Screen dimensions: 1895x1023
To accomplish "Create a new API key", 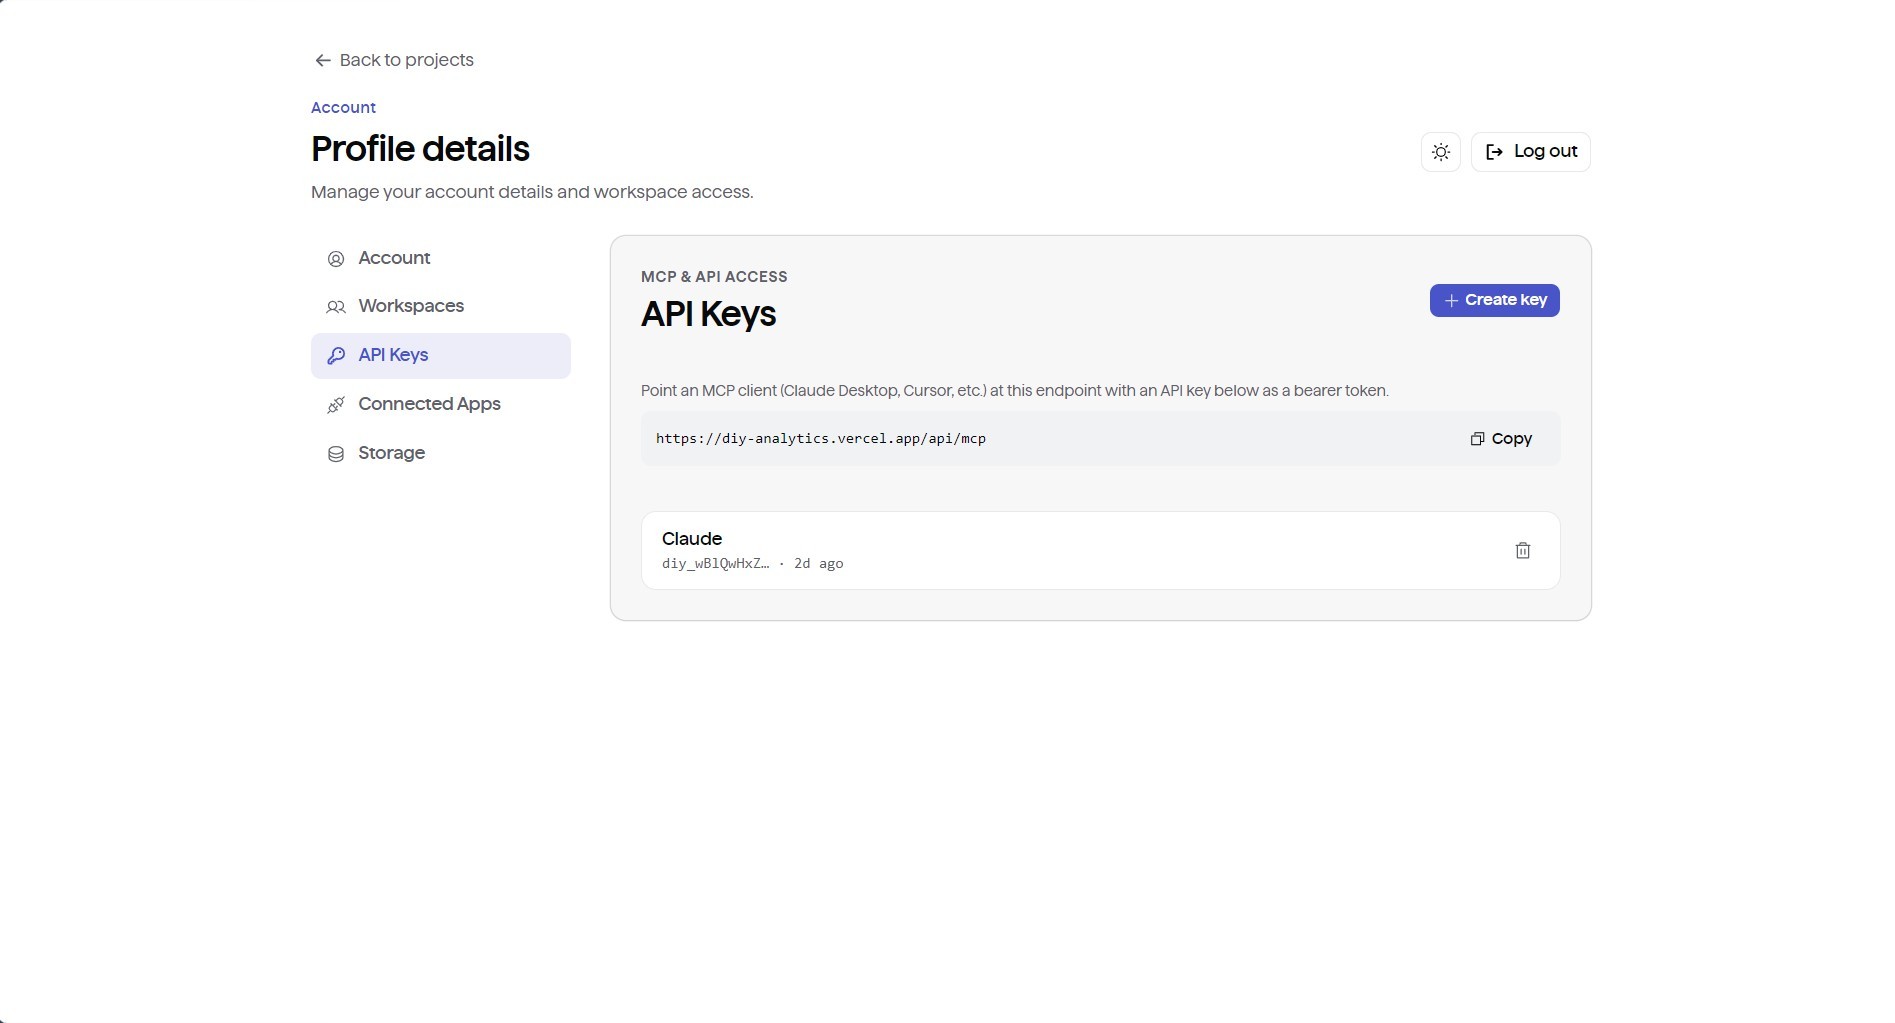I will pyautogui.click(x=1494, y=300).
